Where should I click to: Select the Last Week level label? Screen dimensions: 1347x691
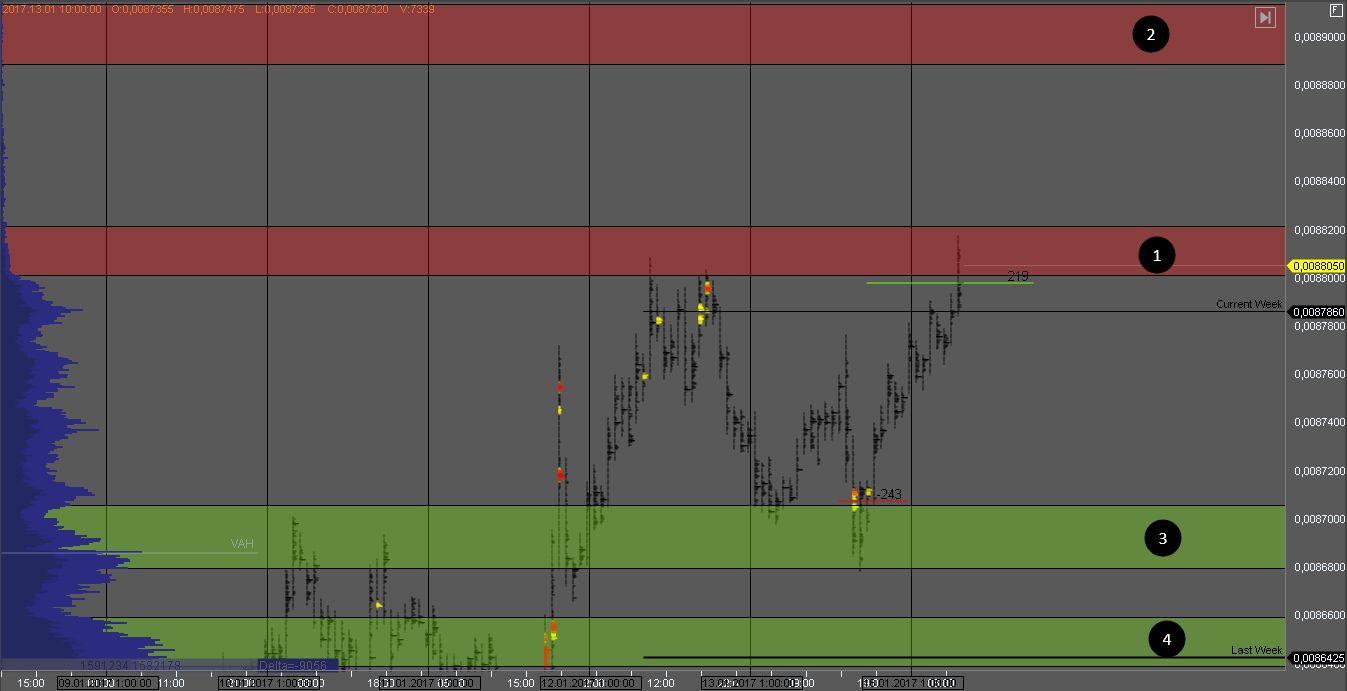click(1255, 650)
